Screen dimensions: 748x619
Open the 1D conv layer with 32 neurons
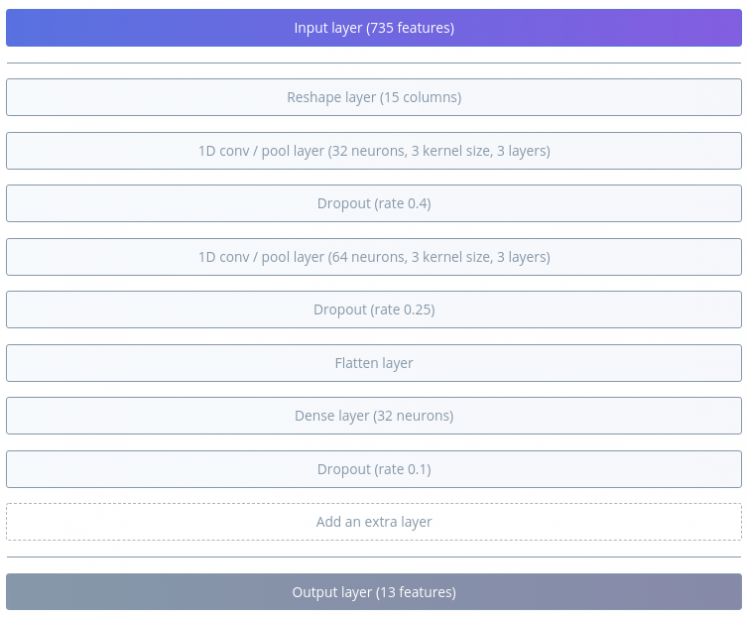[374, 151]
